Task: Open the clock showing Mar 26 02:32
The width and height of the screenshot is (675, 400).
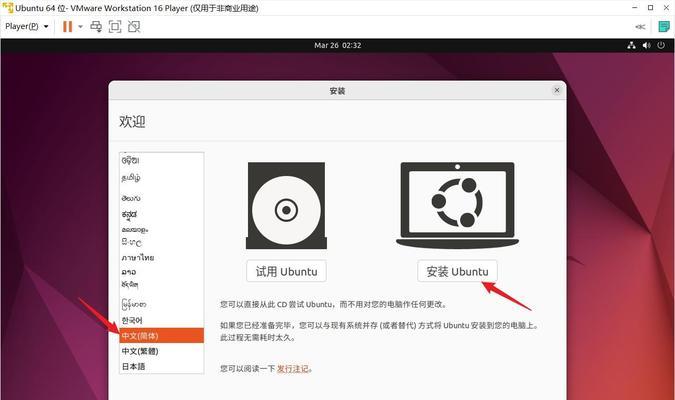Action: click(338, 45)
